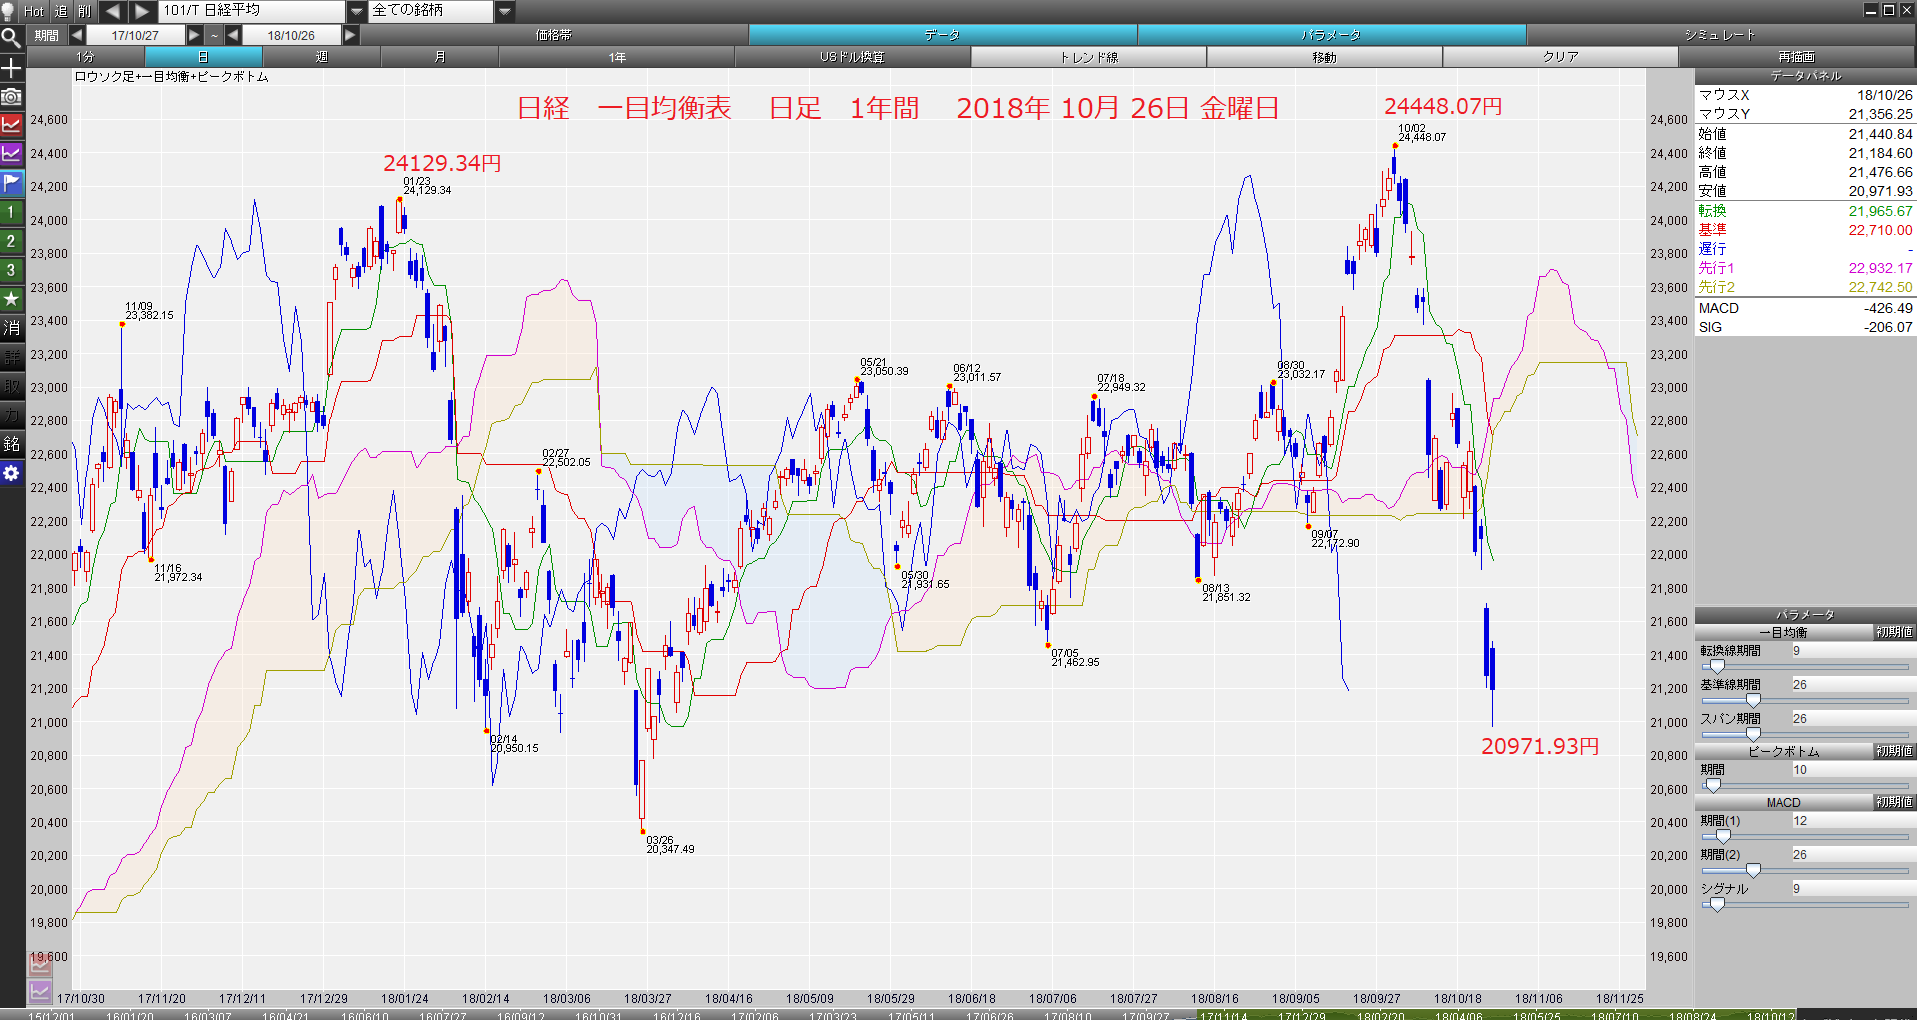1917x1020 pixels.
Task: Click the end date field 18/10/26
Action: (x=292, y=35)
